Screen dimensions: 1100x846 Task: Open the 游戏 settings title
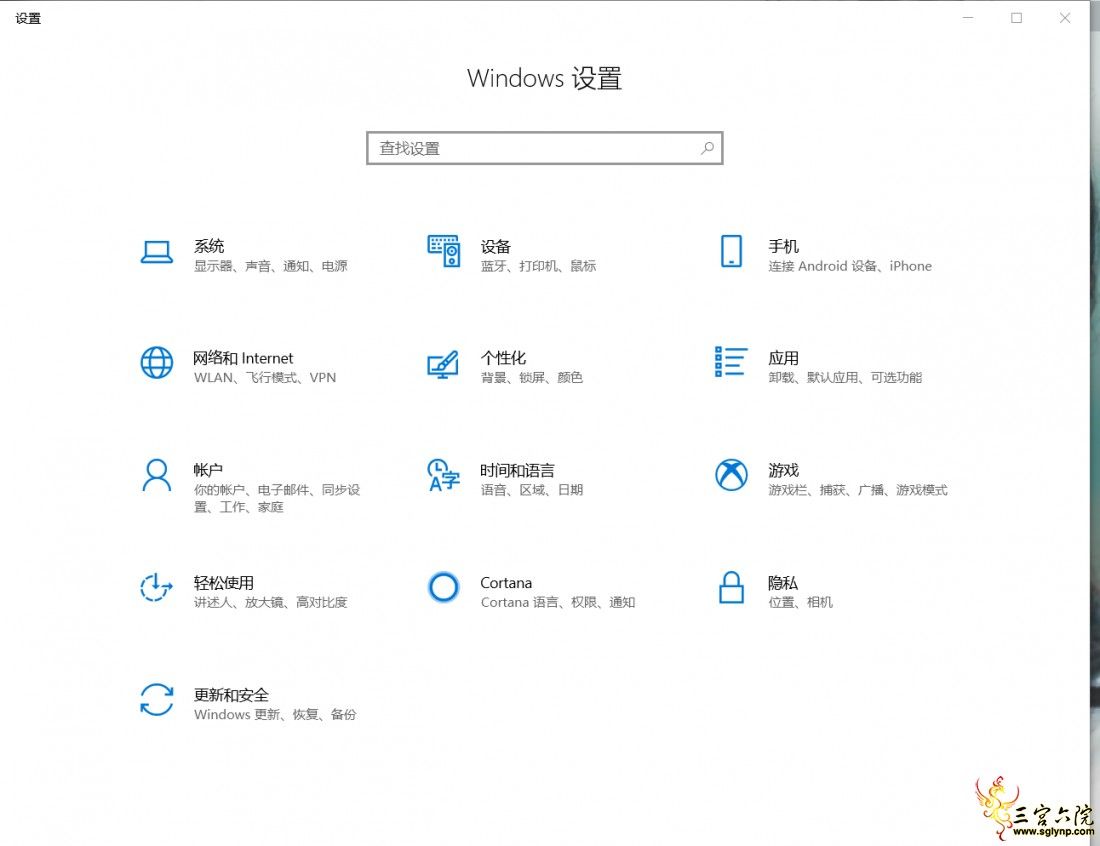(x=783, y=469)
